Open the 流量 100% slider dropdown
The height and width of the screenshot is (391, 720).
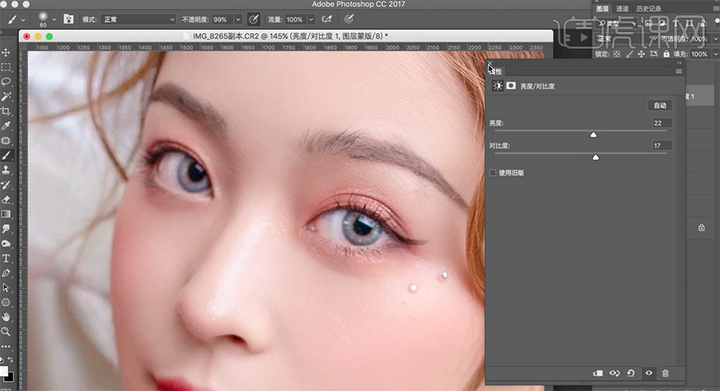(311, 19)
